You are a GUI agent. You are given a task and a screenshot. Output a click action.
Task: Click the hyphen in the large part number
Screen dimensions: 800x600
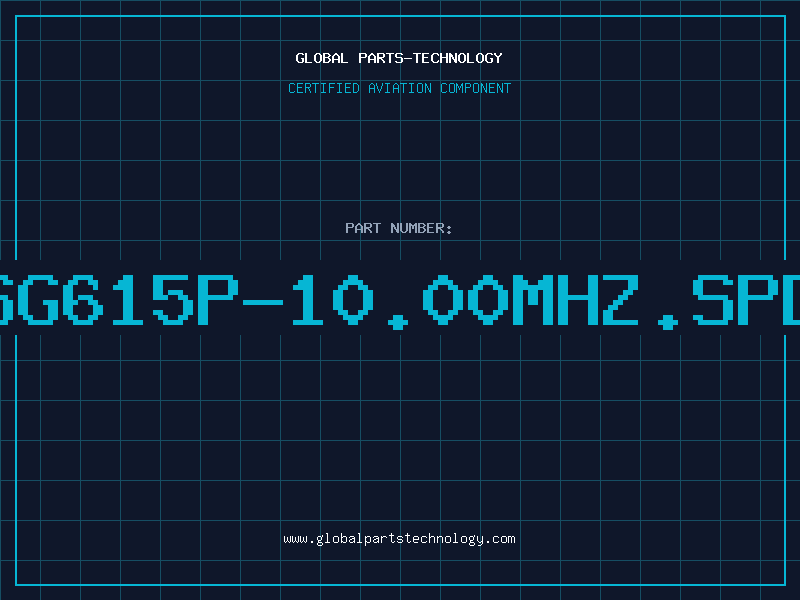263,302
